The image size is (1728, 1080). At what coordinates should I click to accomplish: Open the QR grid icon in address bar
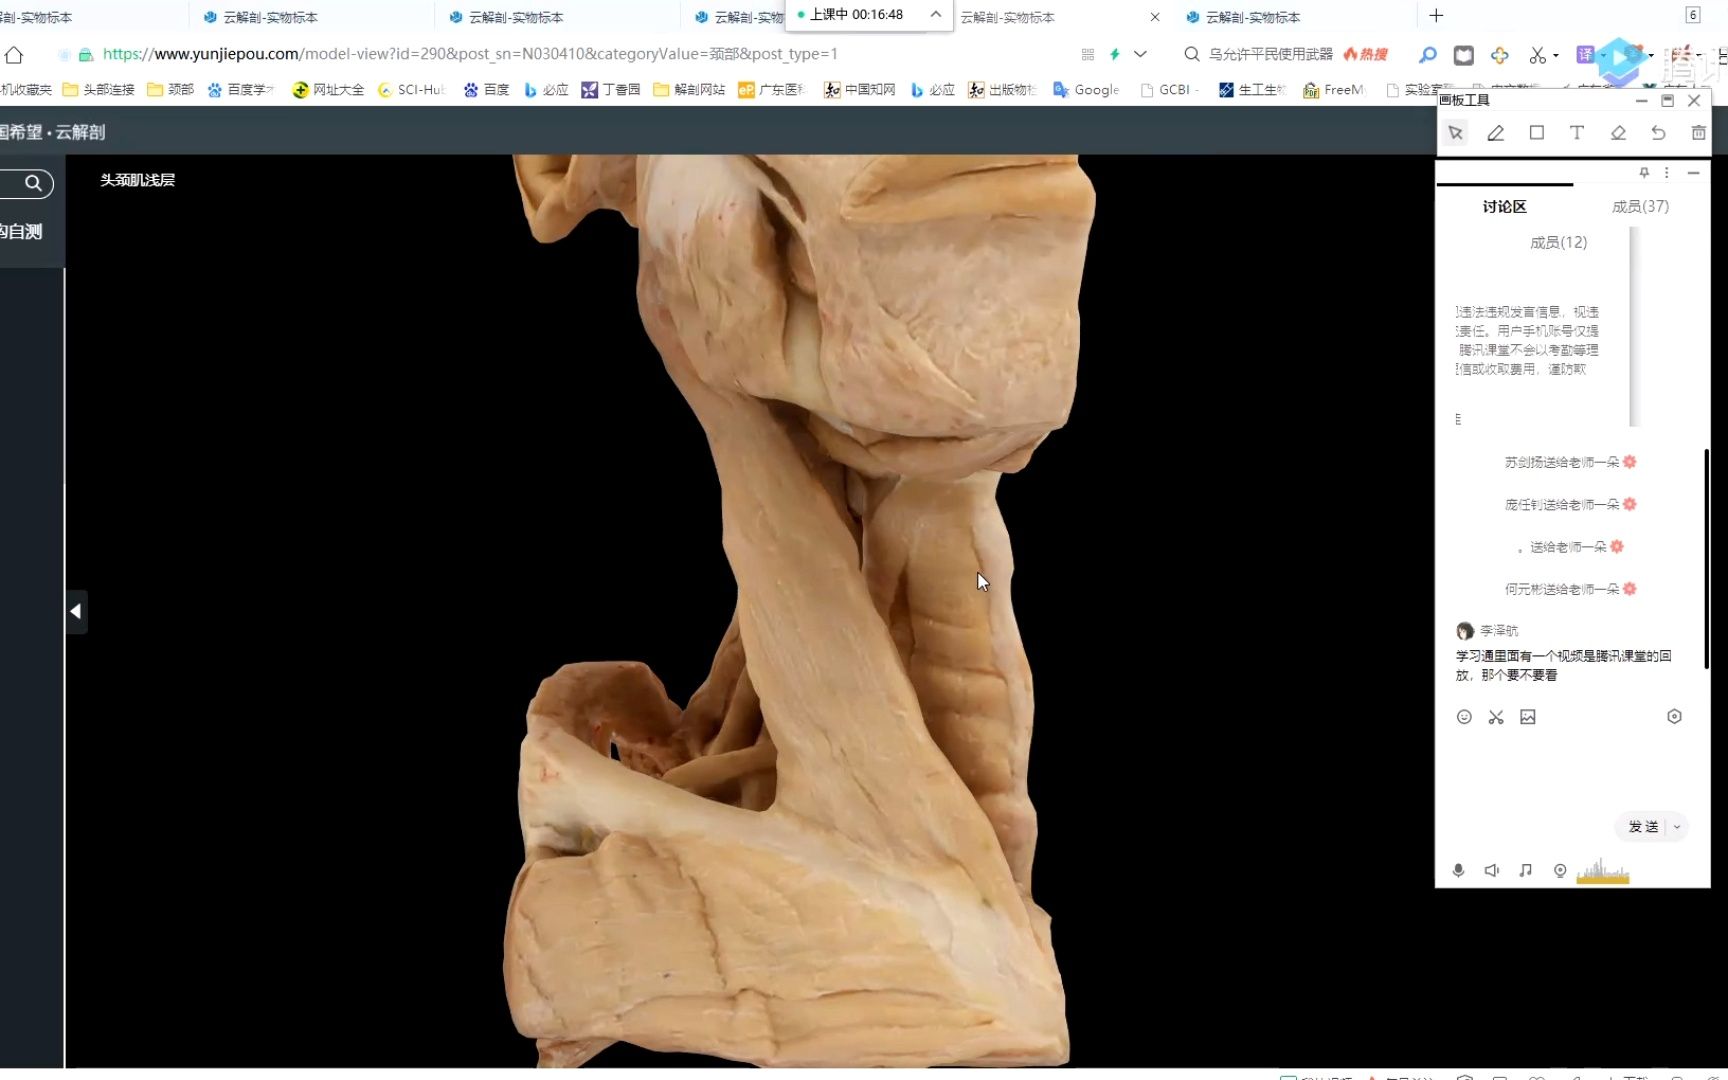[1088, 55]
